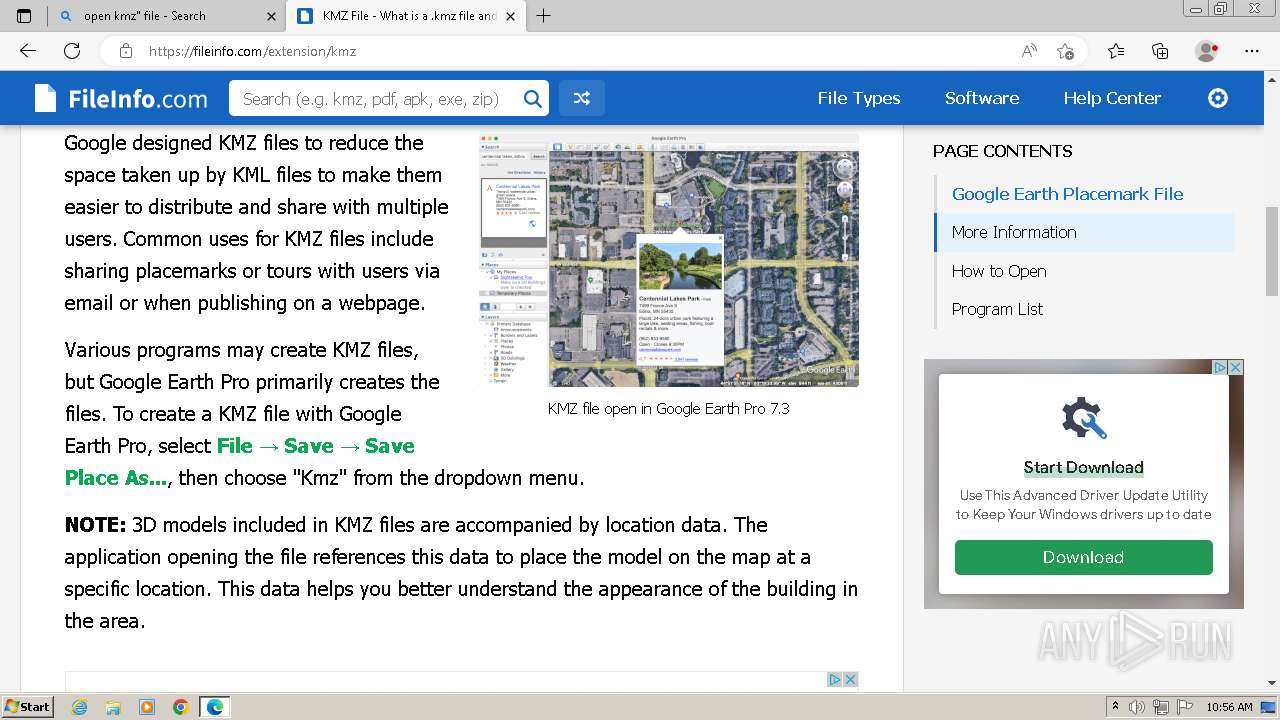Show hidden system tray icons

(x=1115, y=707)
